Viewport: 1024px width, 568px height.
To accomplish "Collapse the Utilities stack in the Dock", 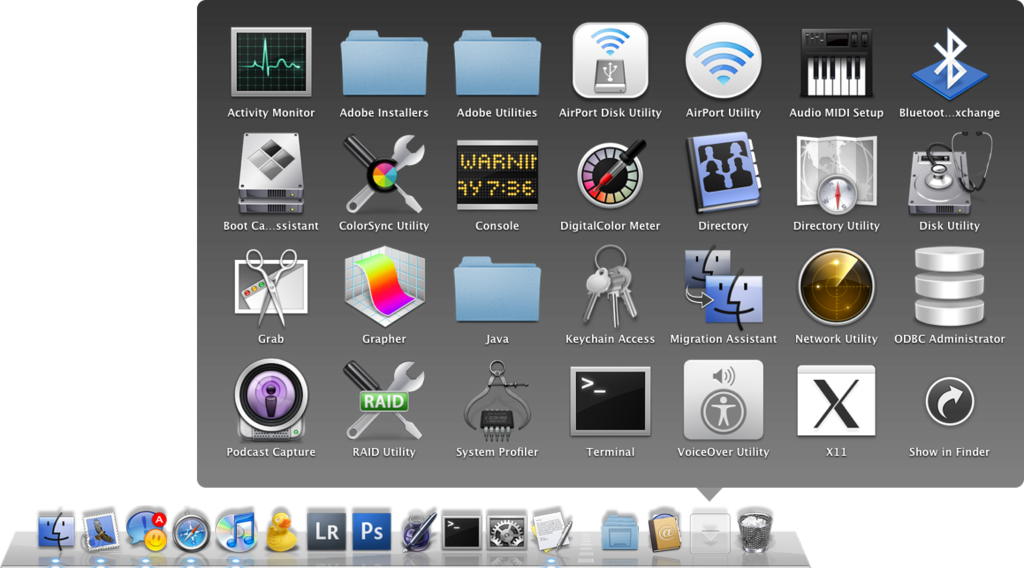I will [710, 533].
